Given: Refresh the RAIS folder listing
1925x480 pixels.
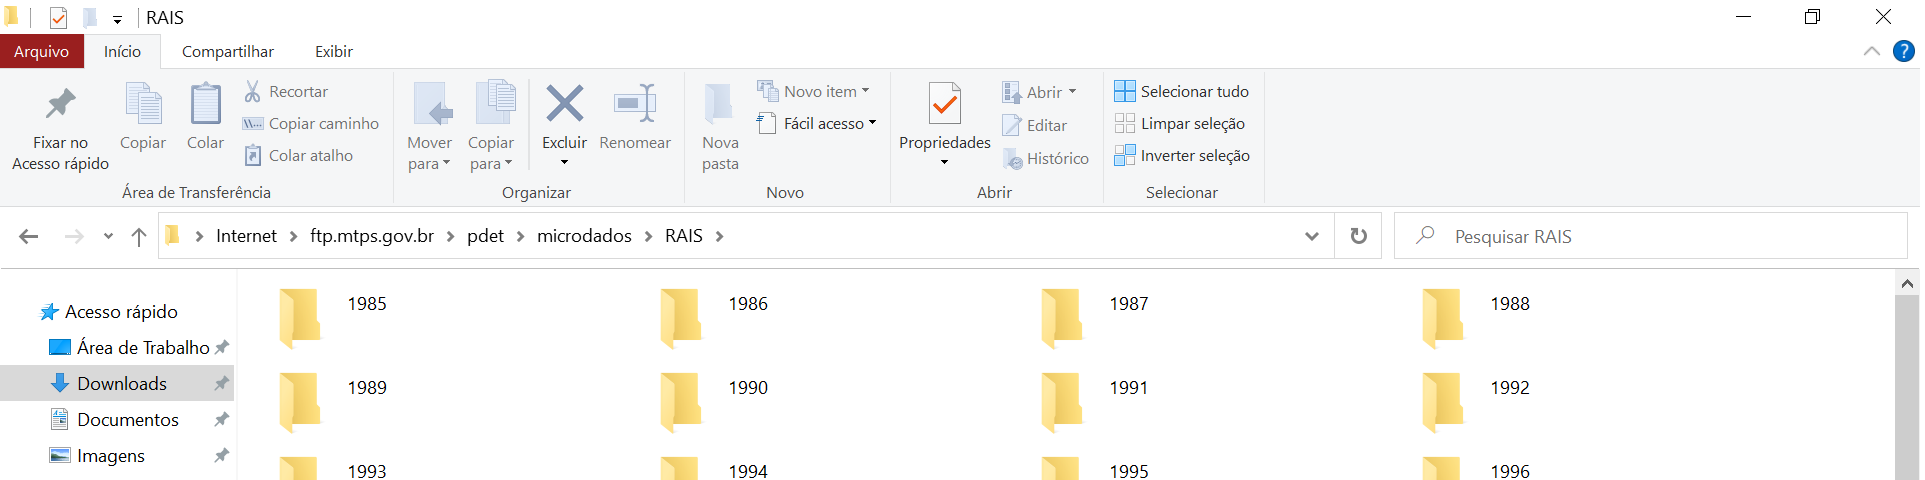Looking at the screenshot, I should pyautogui.click(x=1358, y=236).
